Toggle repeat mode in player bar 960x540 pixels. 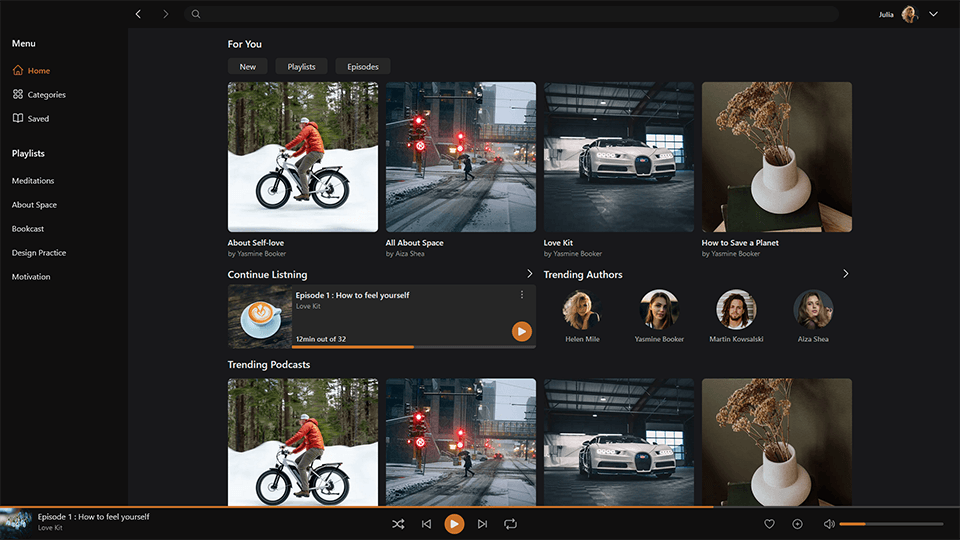point(510,524)
